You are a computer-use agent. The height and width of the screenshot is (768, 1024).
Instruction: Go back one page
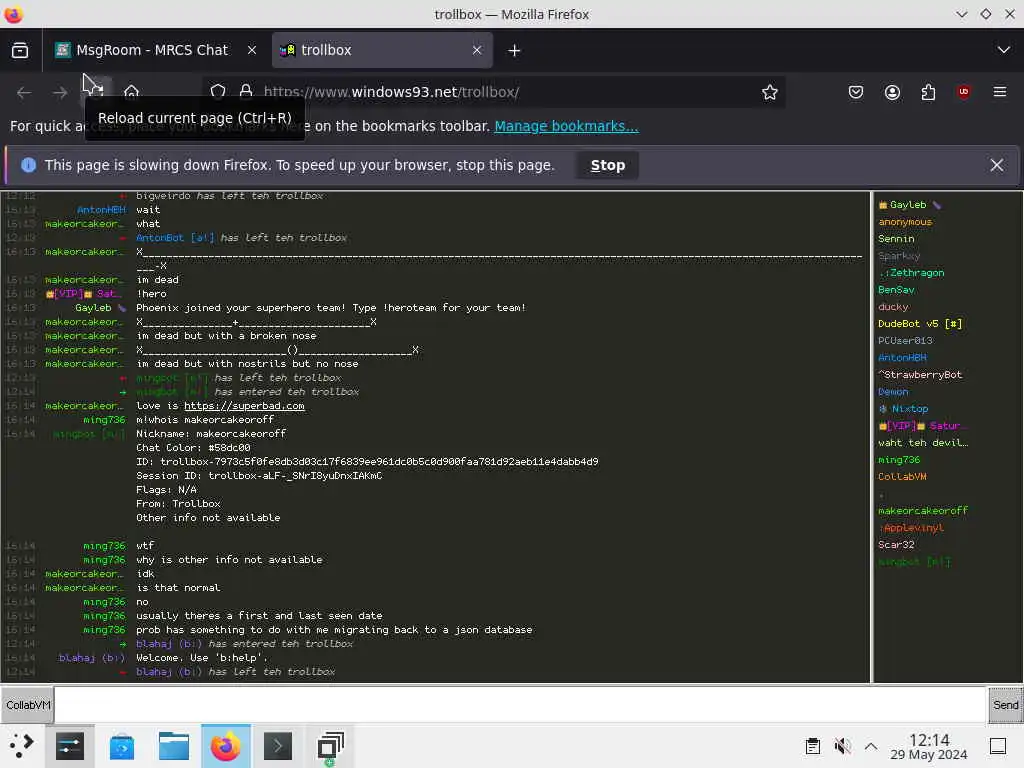[24, 92]
